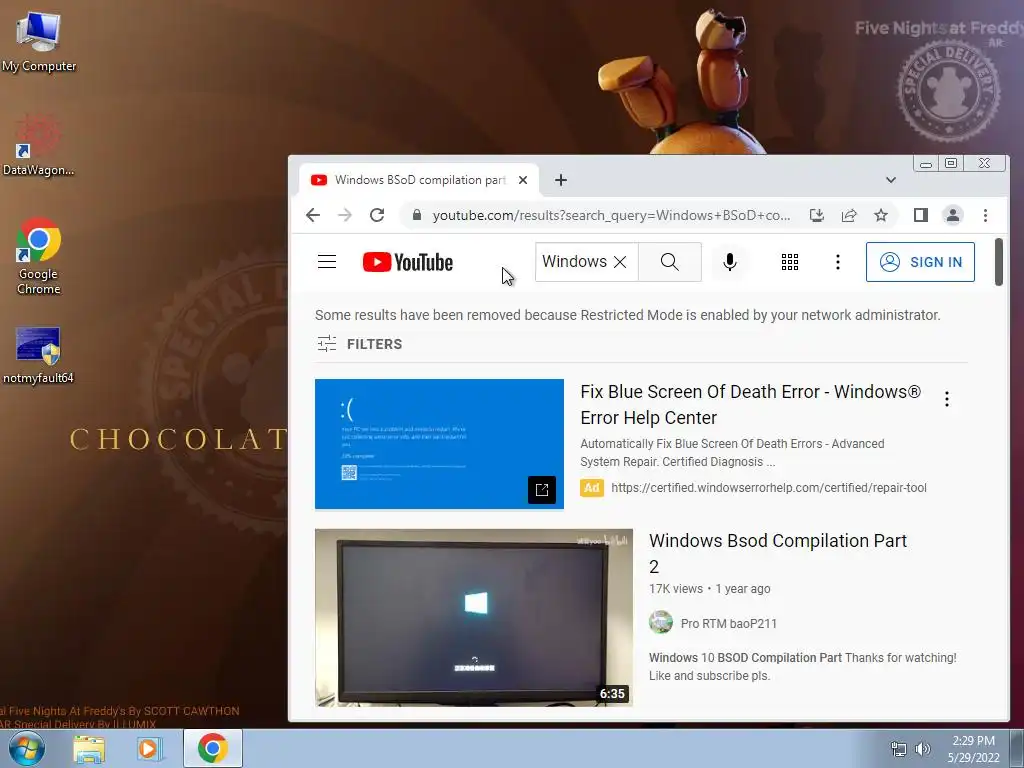Open Windows Bsod Compilation Part 2 title
Viewport: 1024px width, 768px height.
778,553
